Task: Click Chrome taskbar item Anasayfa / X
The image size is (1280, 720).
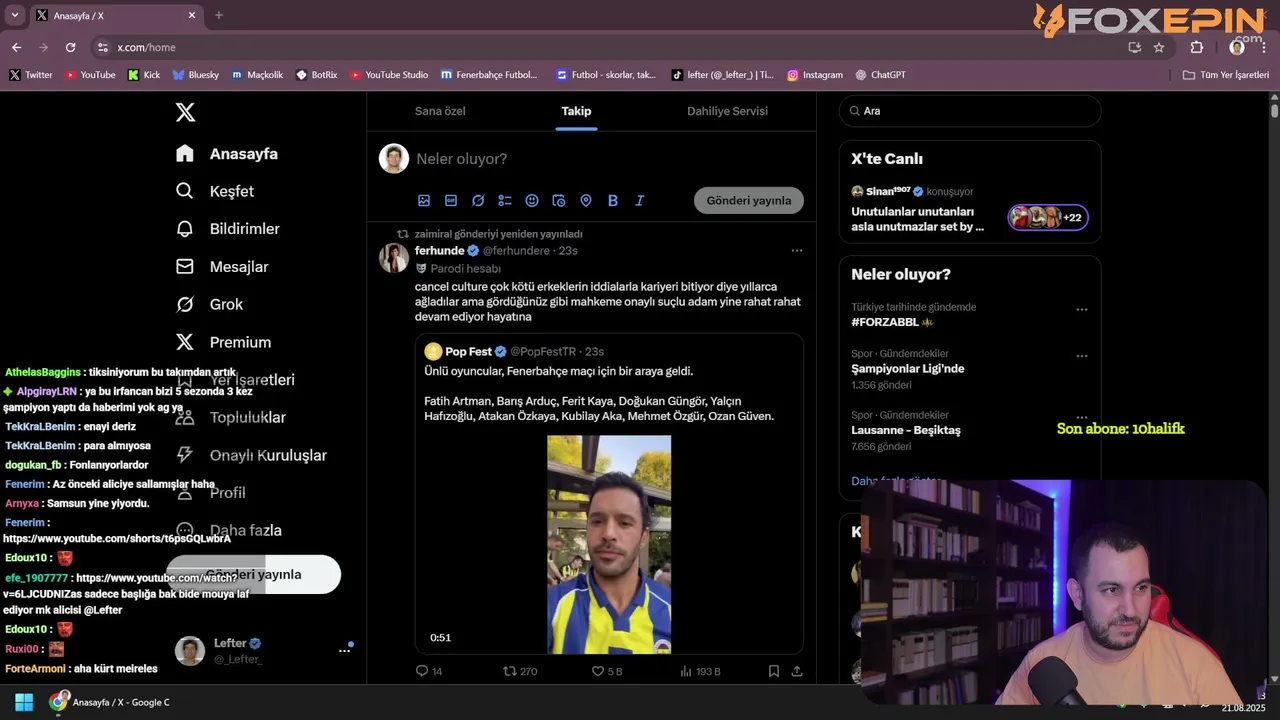Action: pyautogui.click(x=110, y=702)
